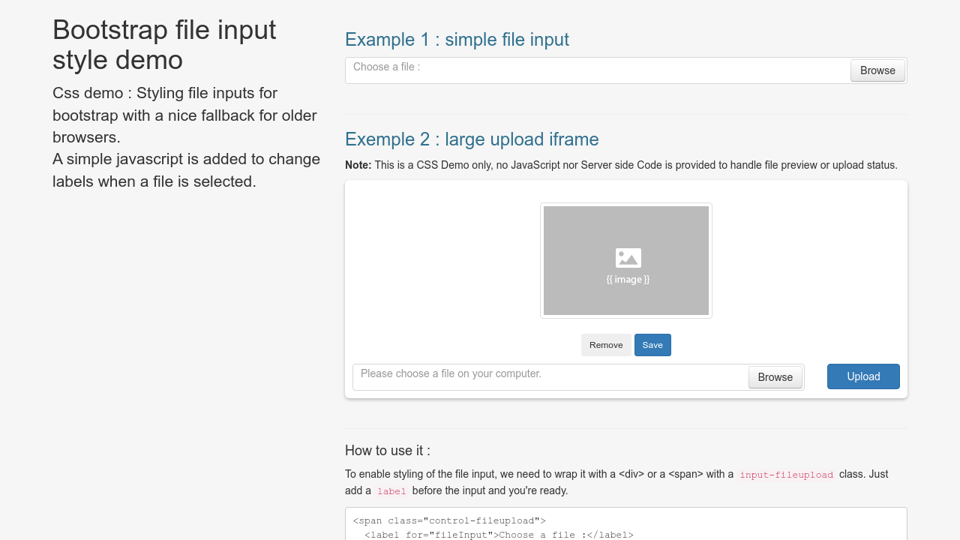Focus the 'Choose a file :' input field
The width and height of the screenshot is (960, 540).
[597, 70]
